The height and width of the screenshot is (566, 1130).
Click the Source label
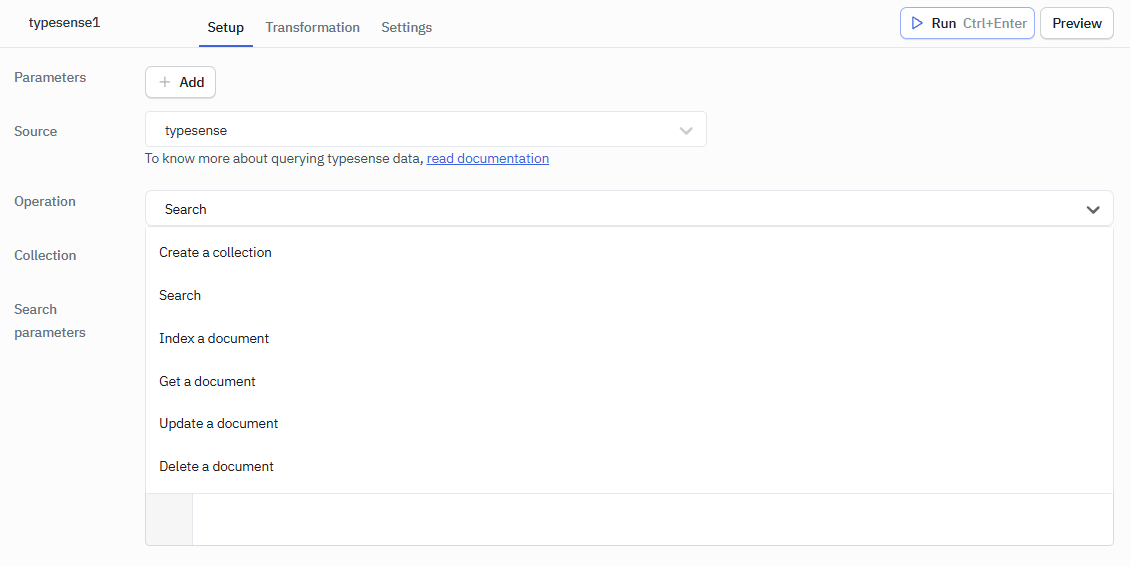click(x=35, y=131)
